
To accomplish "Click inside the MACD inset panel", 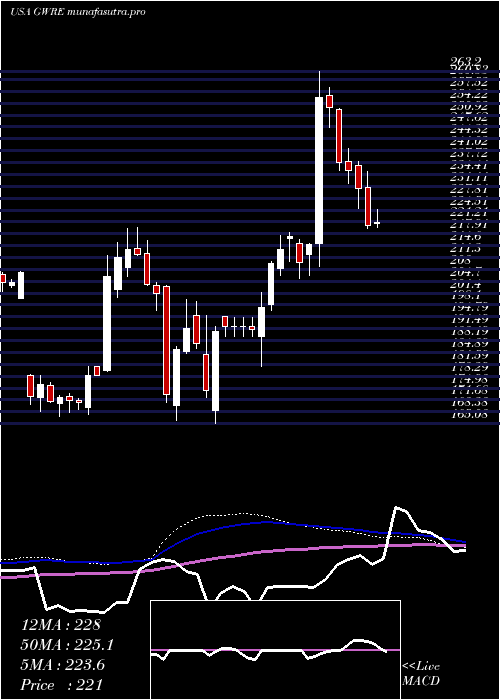I will 275,650.
